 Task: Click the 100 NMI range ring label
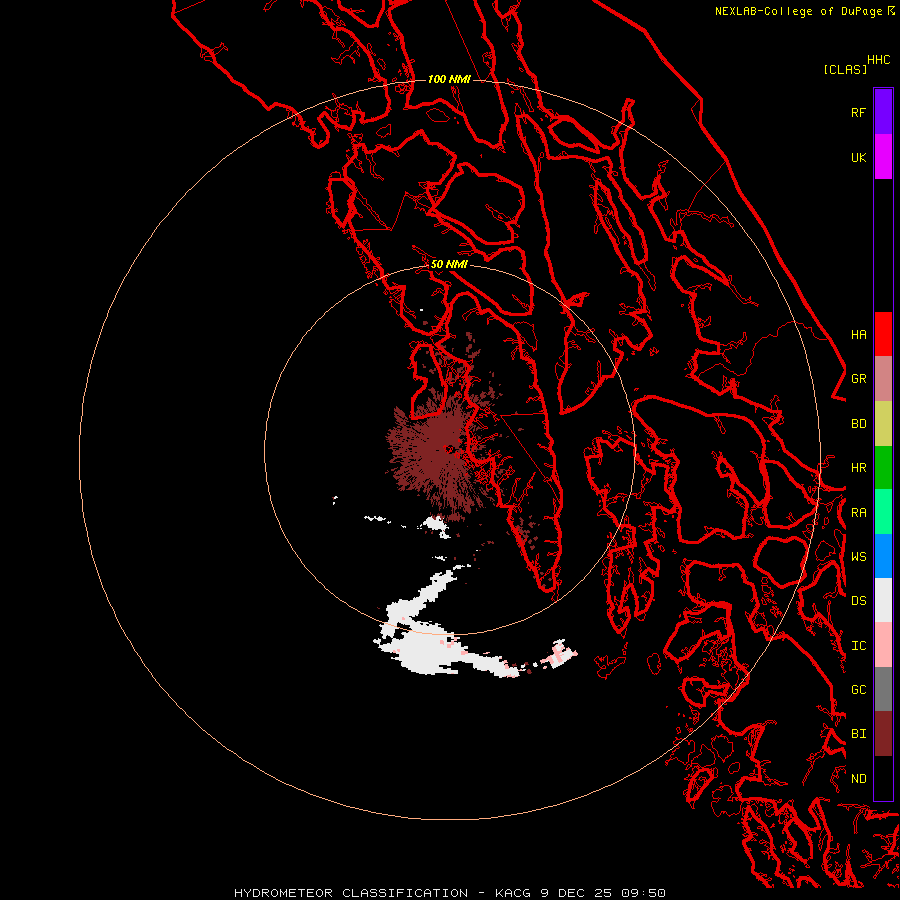coord(449,79)
